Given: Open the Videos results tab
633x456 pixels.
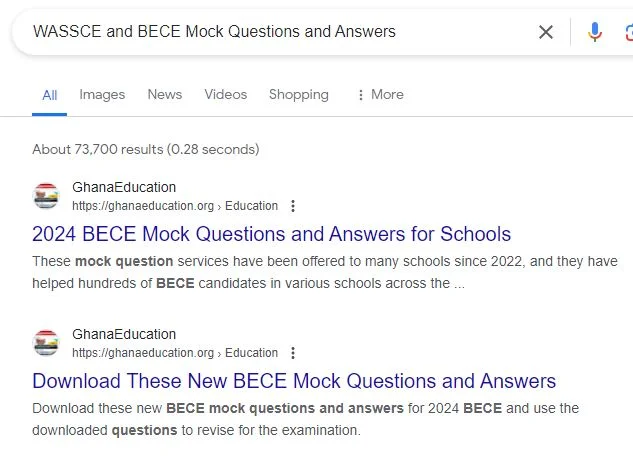Looking at the screenshot, I should [x=226, y=94].
